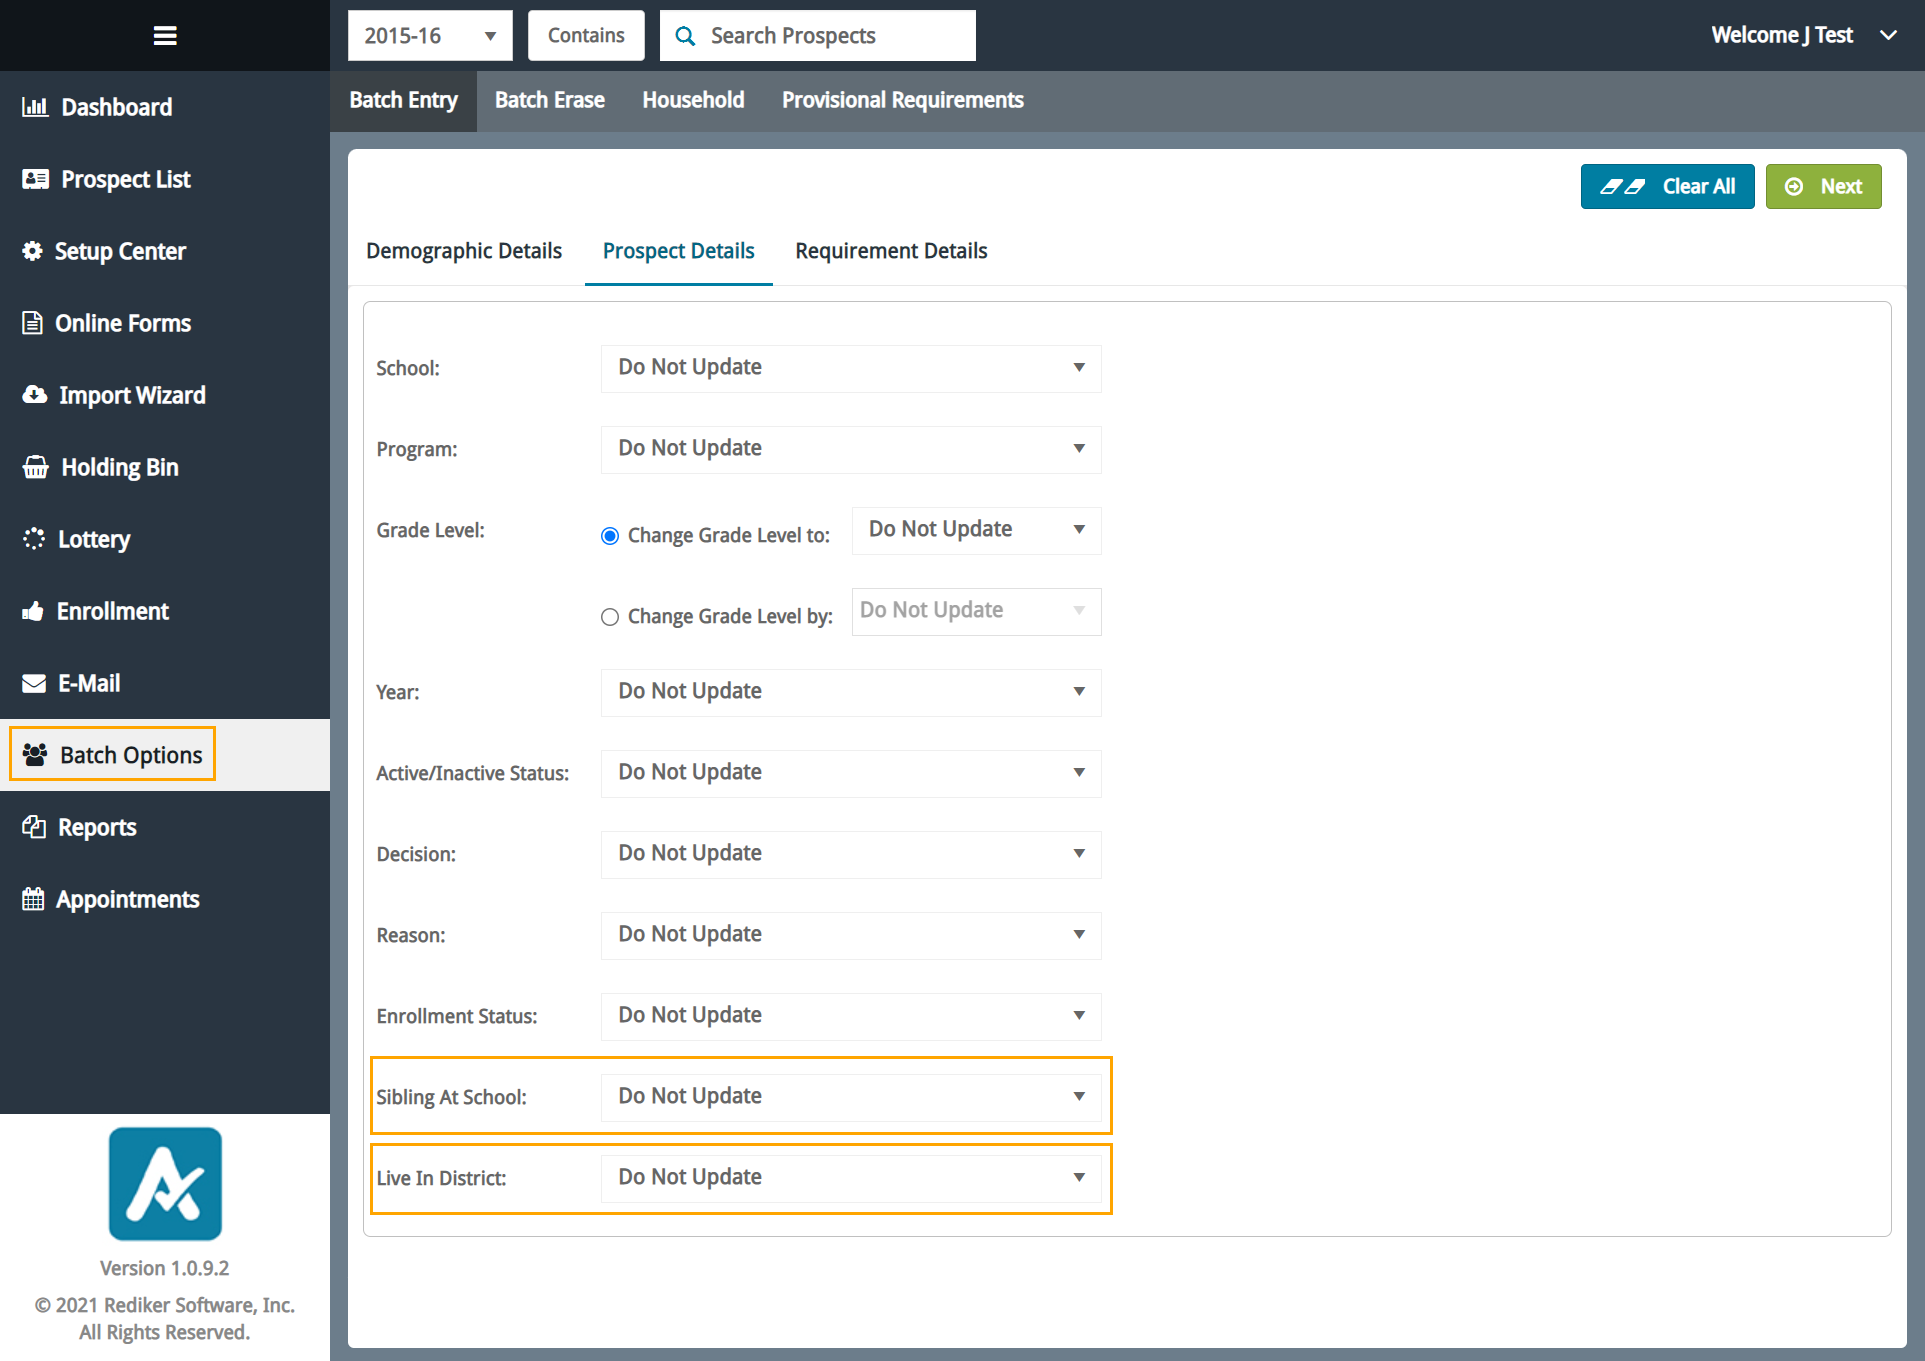Viewport: 1925px width, 1361px height.
Task: Click the green Next button
Action: (1823, 187)
